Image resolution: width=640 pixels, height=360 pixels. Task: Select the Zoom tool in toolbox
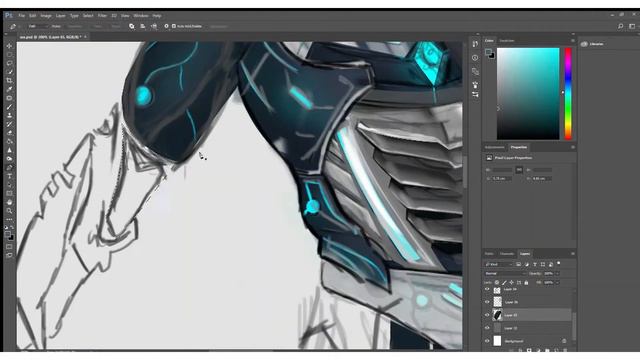tap(9, 211)
